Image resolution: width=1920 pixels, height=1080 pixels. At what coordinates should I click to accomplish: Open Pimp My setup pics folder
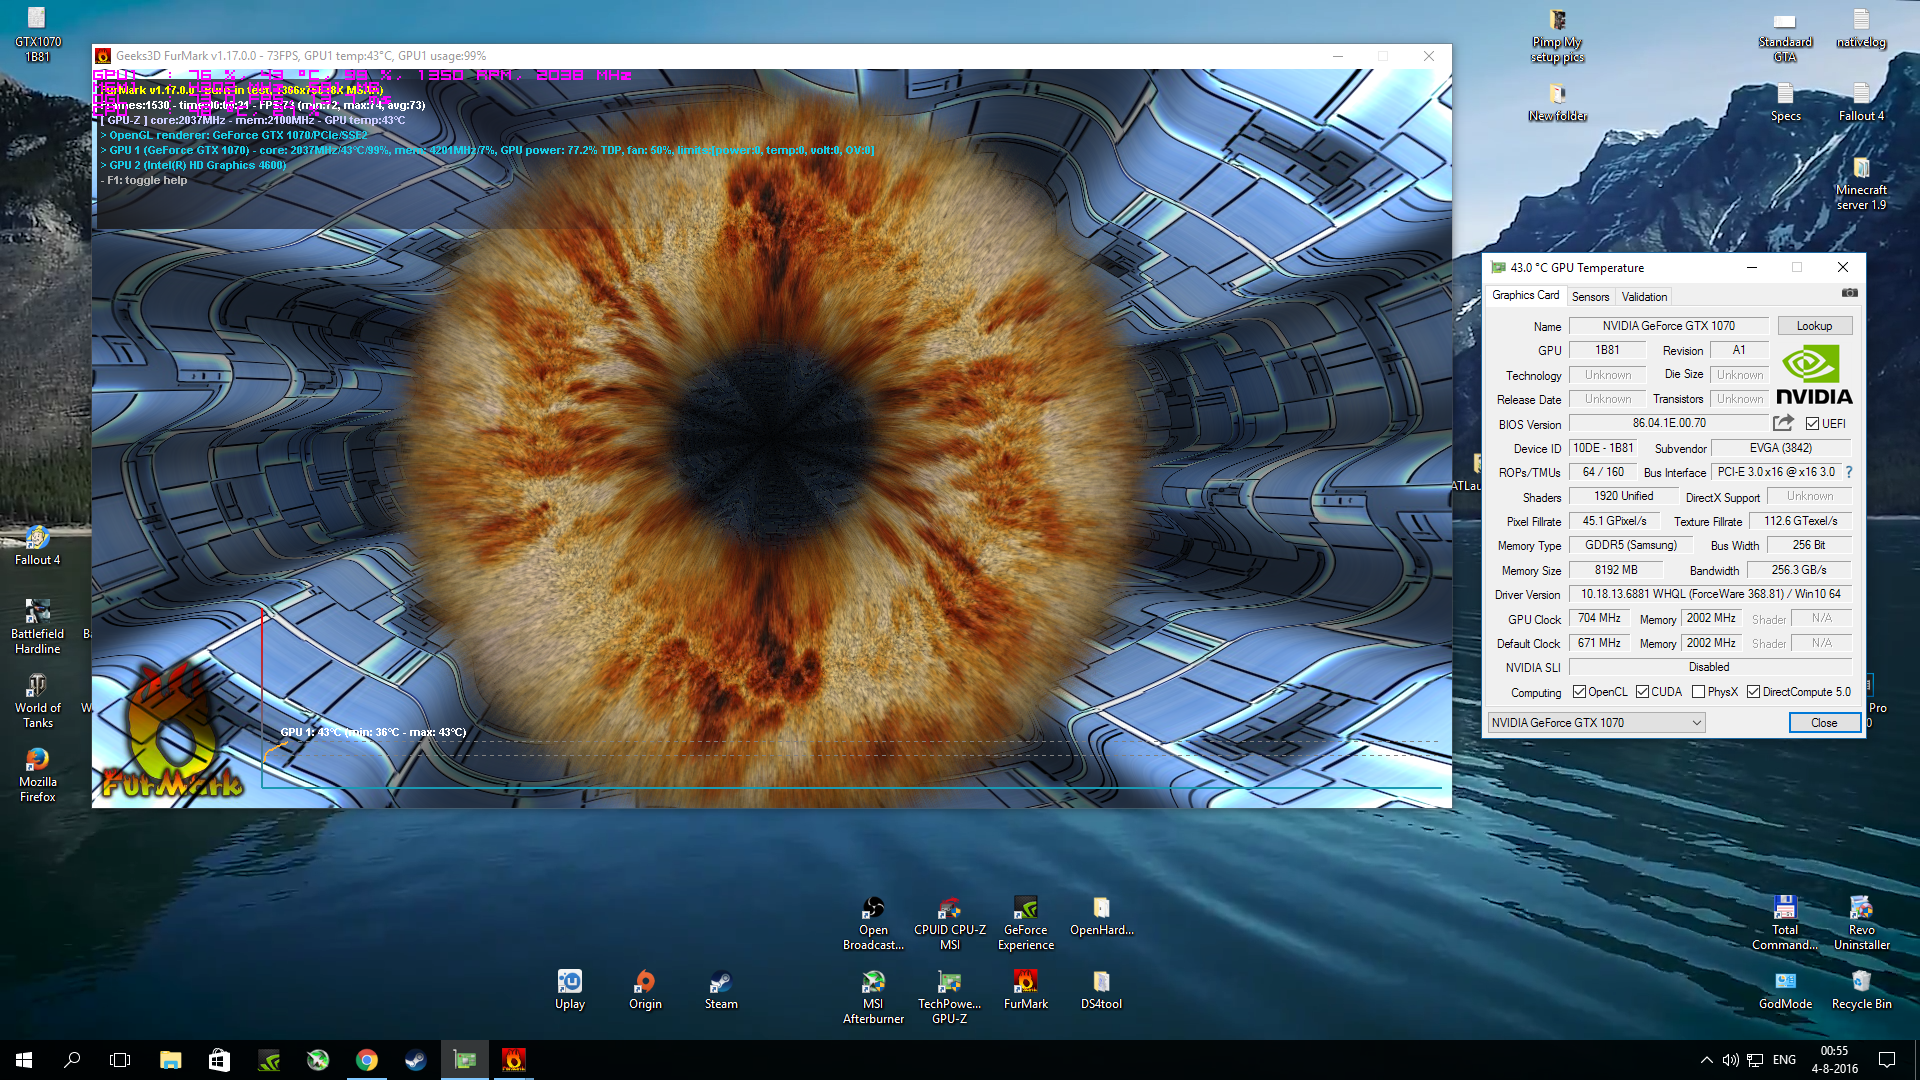click(x=1557, y=35)
